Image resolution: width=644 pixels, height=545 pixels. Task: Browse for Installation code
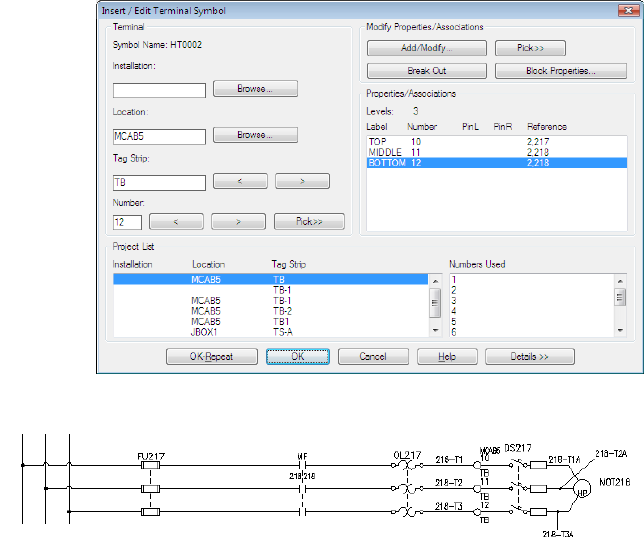[x=255, y=89]
